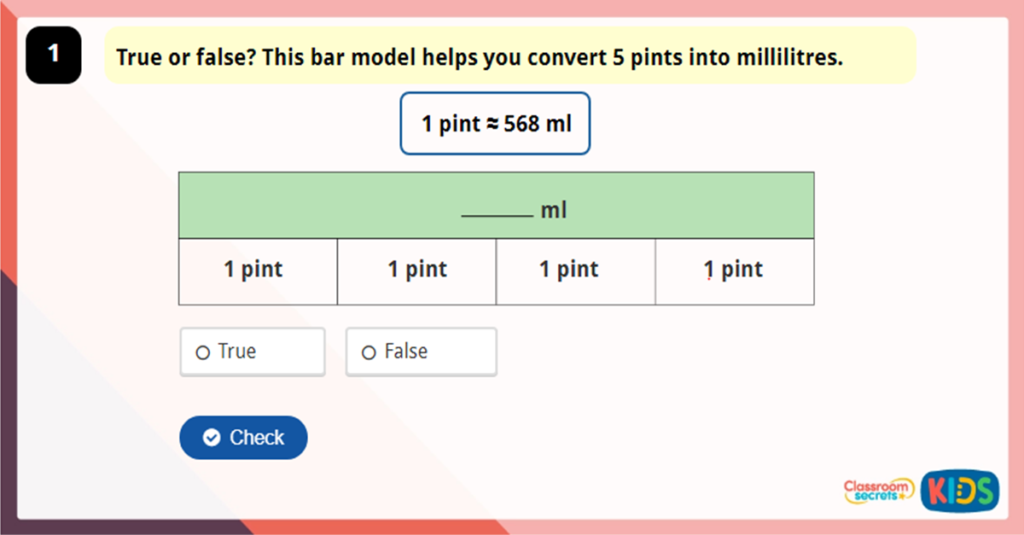Click the 1 pint ≈ 568 ml box
The height and width of the screenshot is (535, 1024).
[x=495, y=124]
